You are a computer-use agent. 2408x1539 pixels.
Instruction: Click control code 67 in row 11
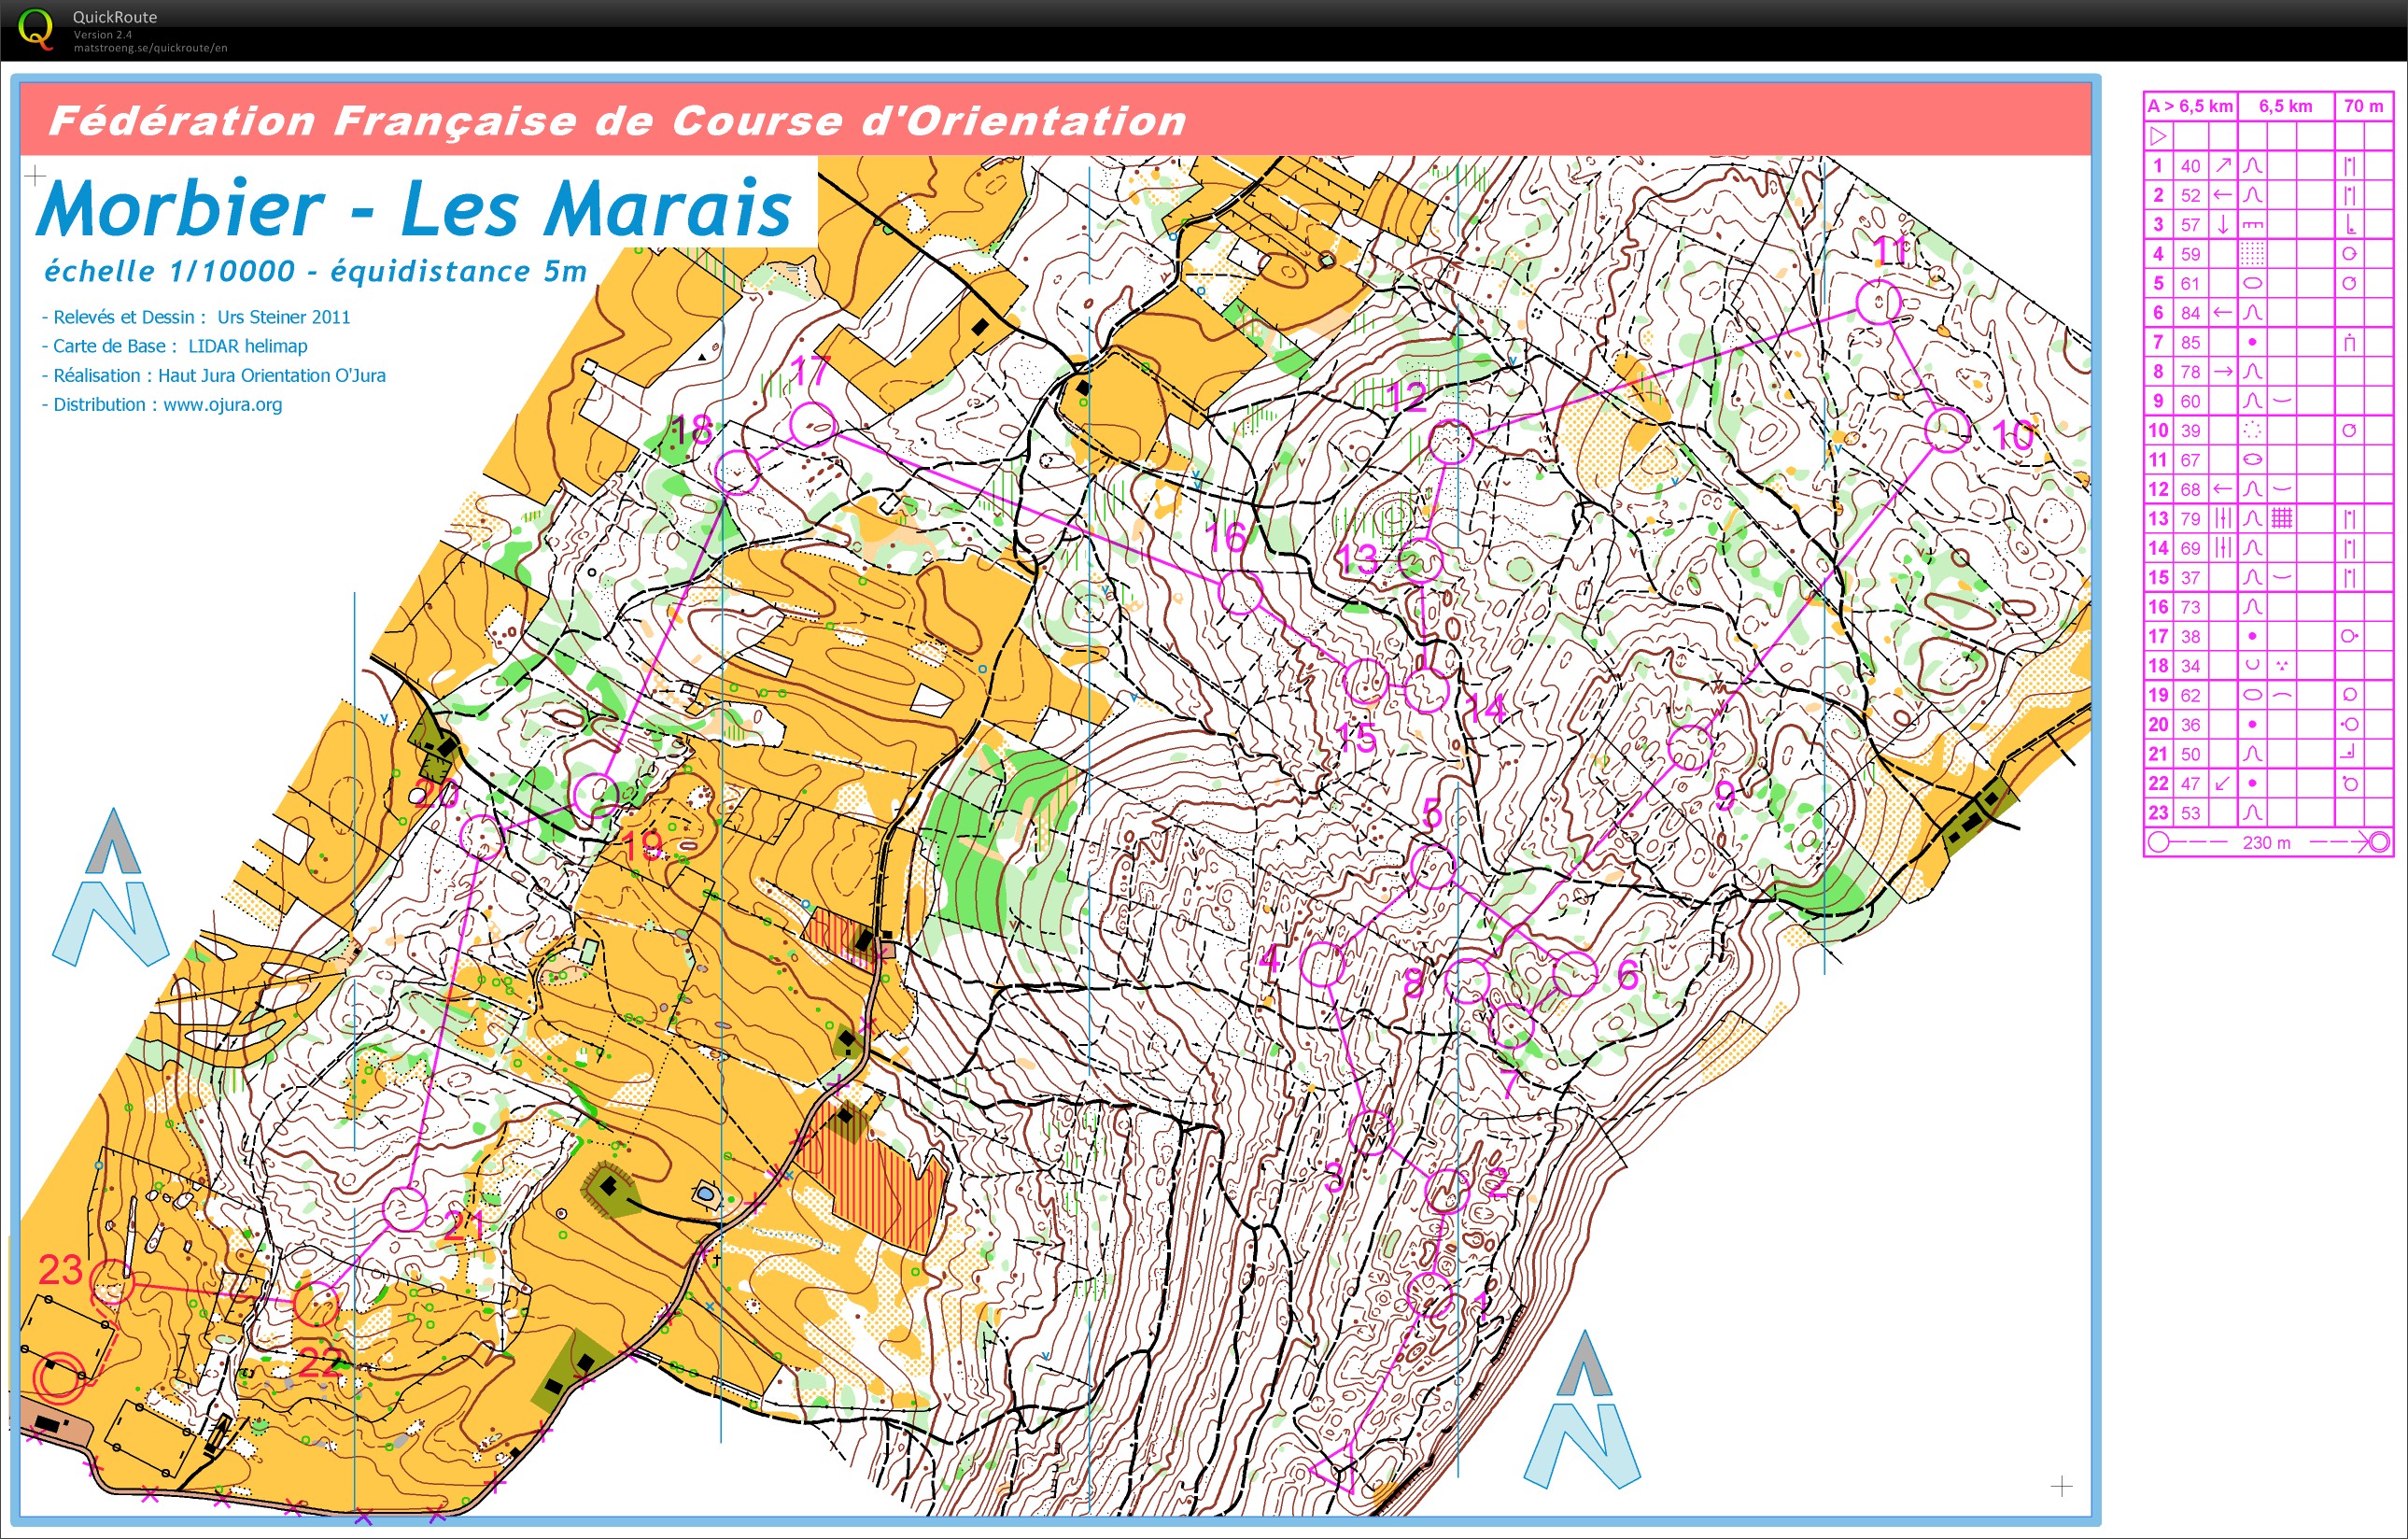point(2190,460)
